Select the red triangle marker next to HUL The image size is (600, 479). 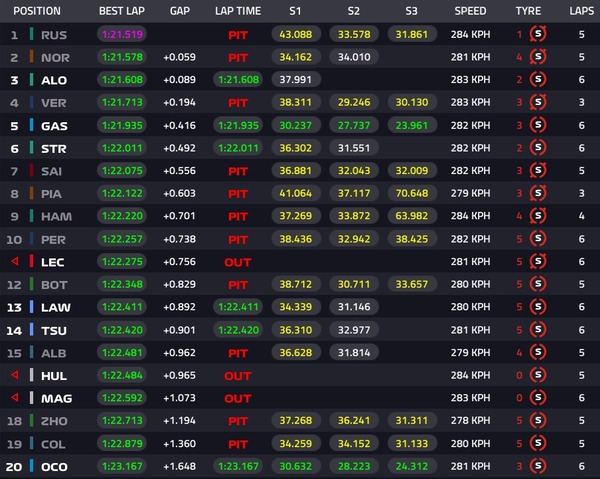14,376
